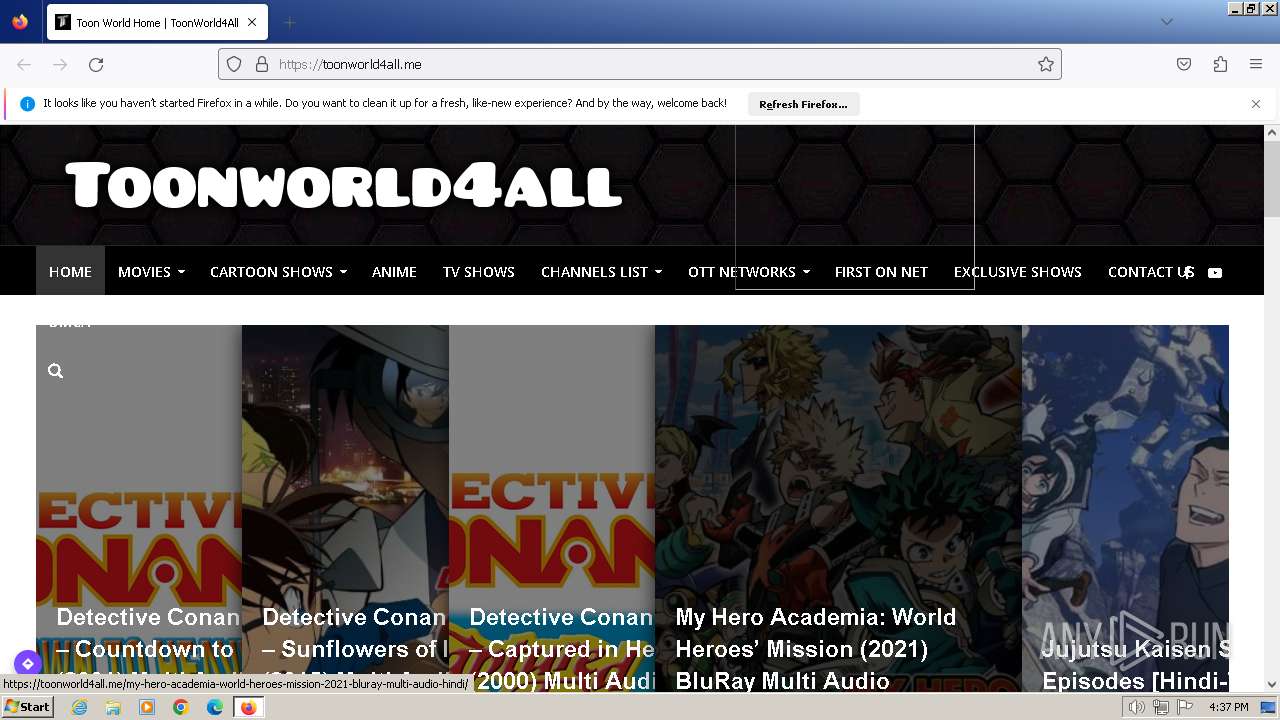Click the taskbar clock showing 4:37 PM

[1229, 707]
